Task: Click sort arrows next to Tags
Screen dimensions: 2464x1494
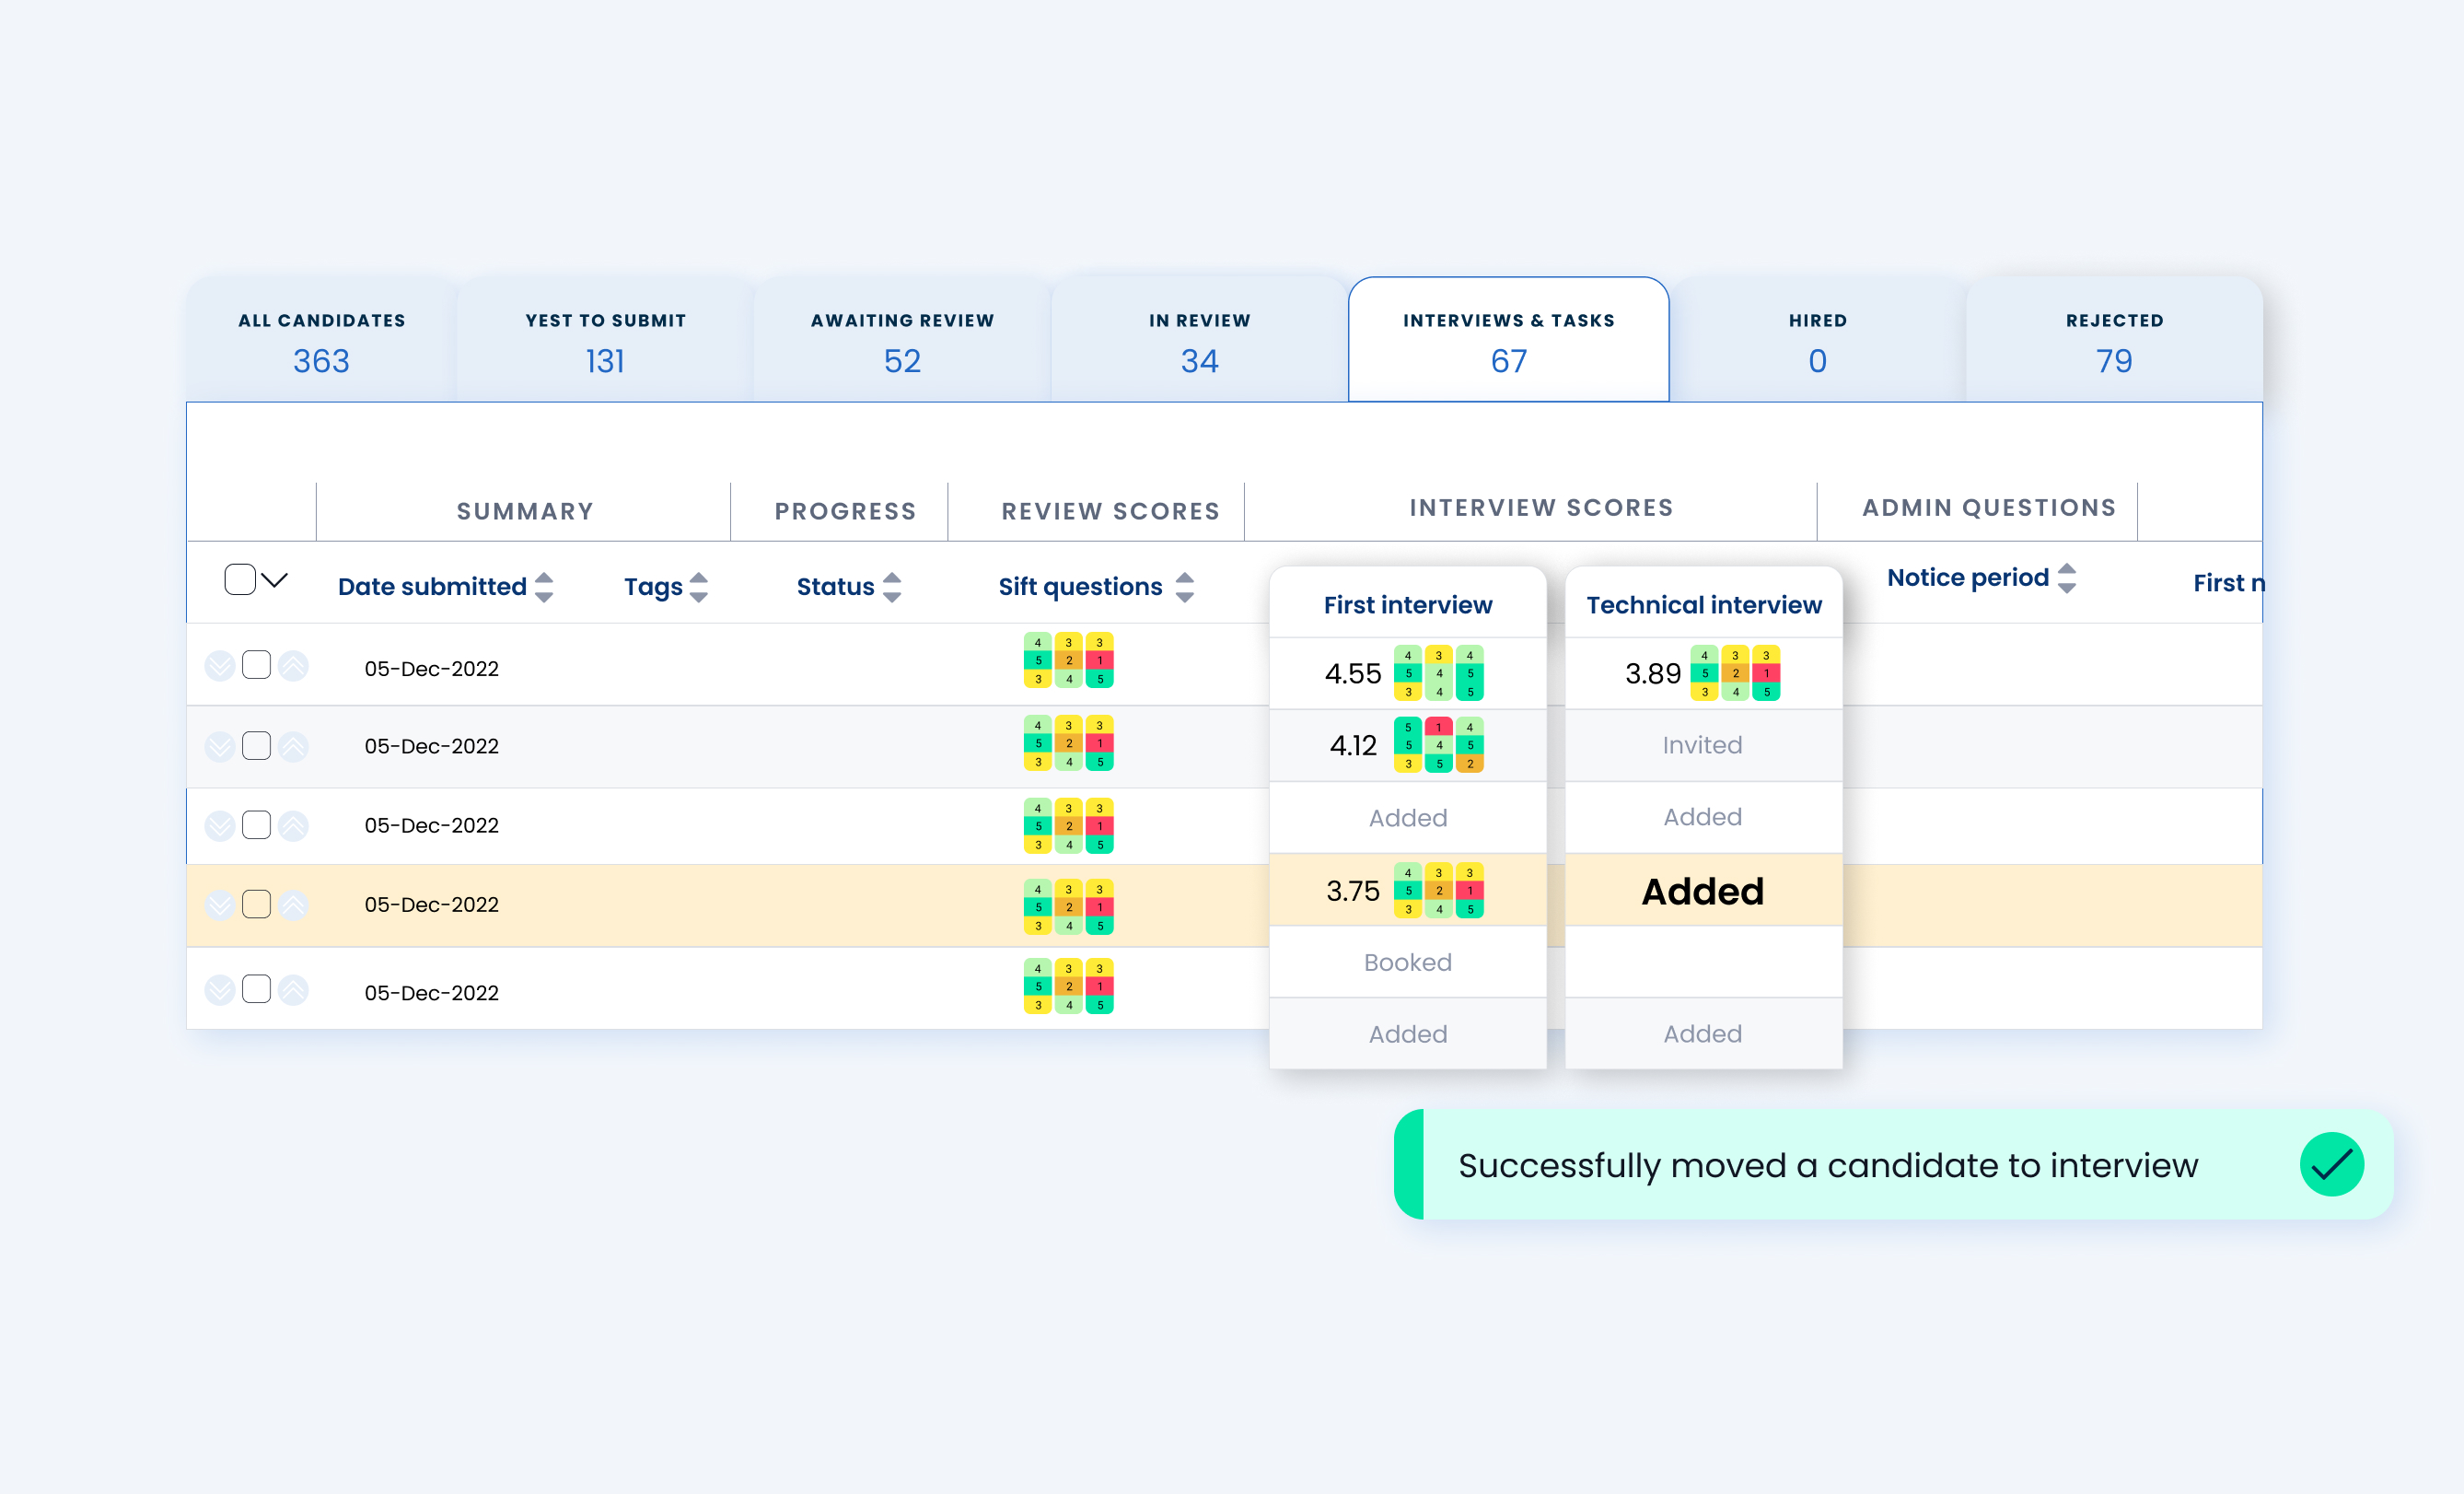Action: [699, 587]
